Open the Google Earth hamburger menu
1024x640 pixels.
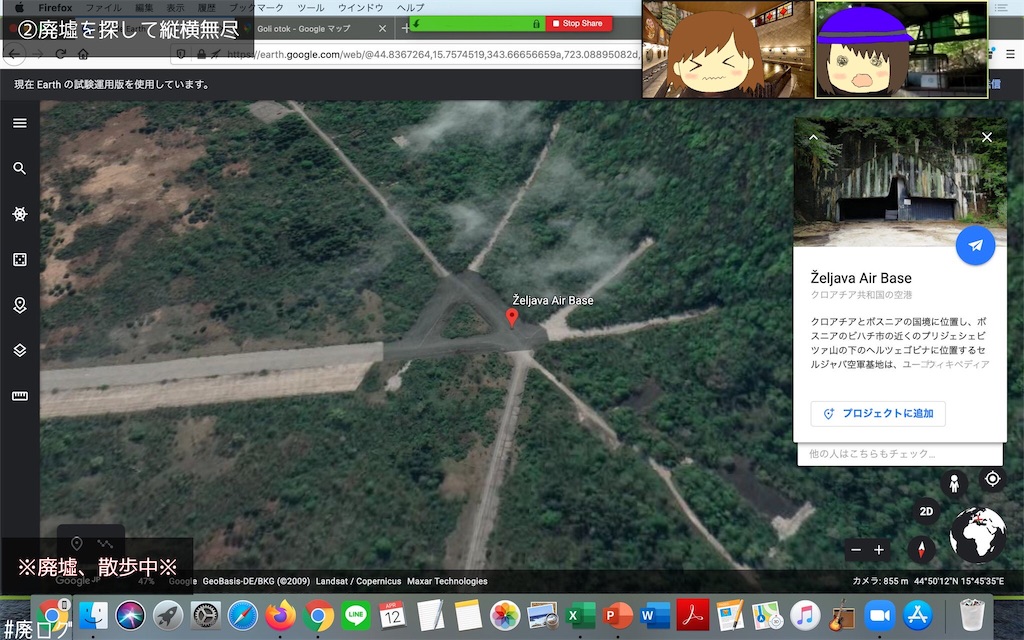pos(20,123)
